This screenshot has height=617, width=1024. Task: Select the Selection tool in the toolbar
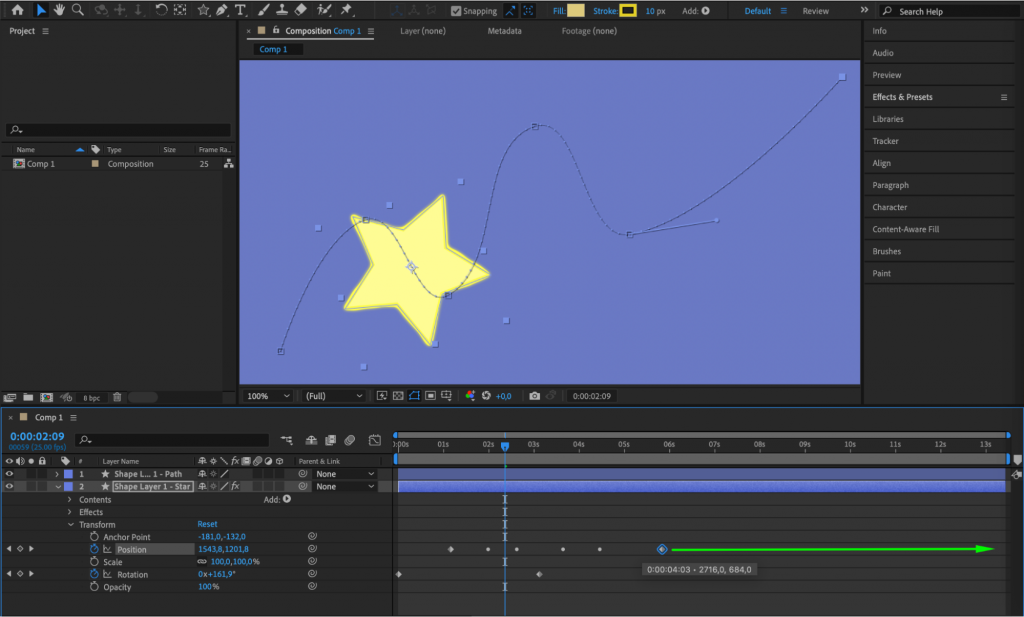pyautogui.click(x=41, y=11)
